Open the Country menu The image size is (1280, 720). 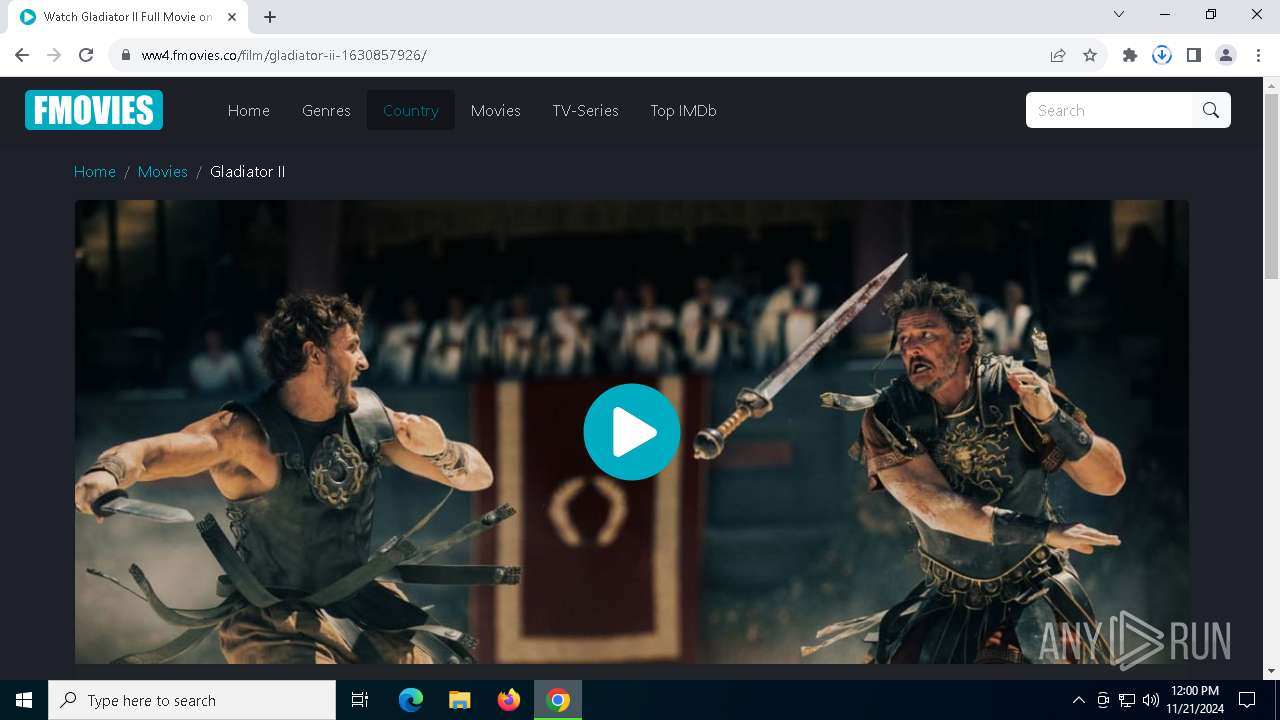[411, 110]
